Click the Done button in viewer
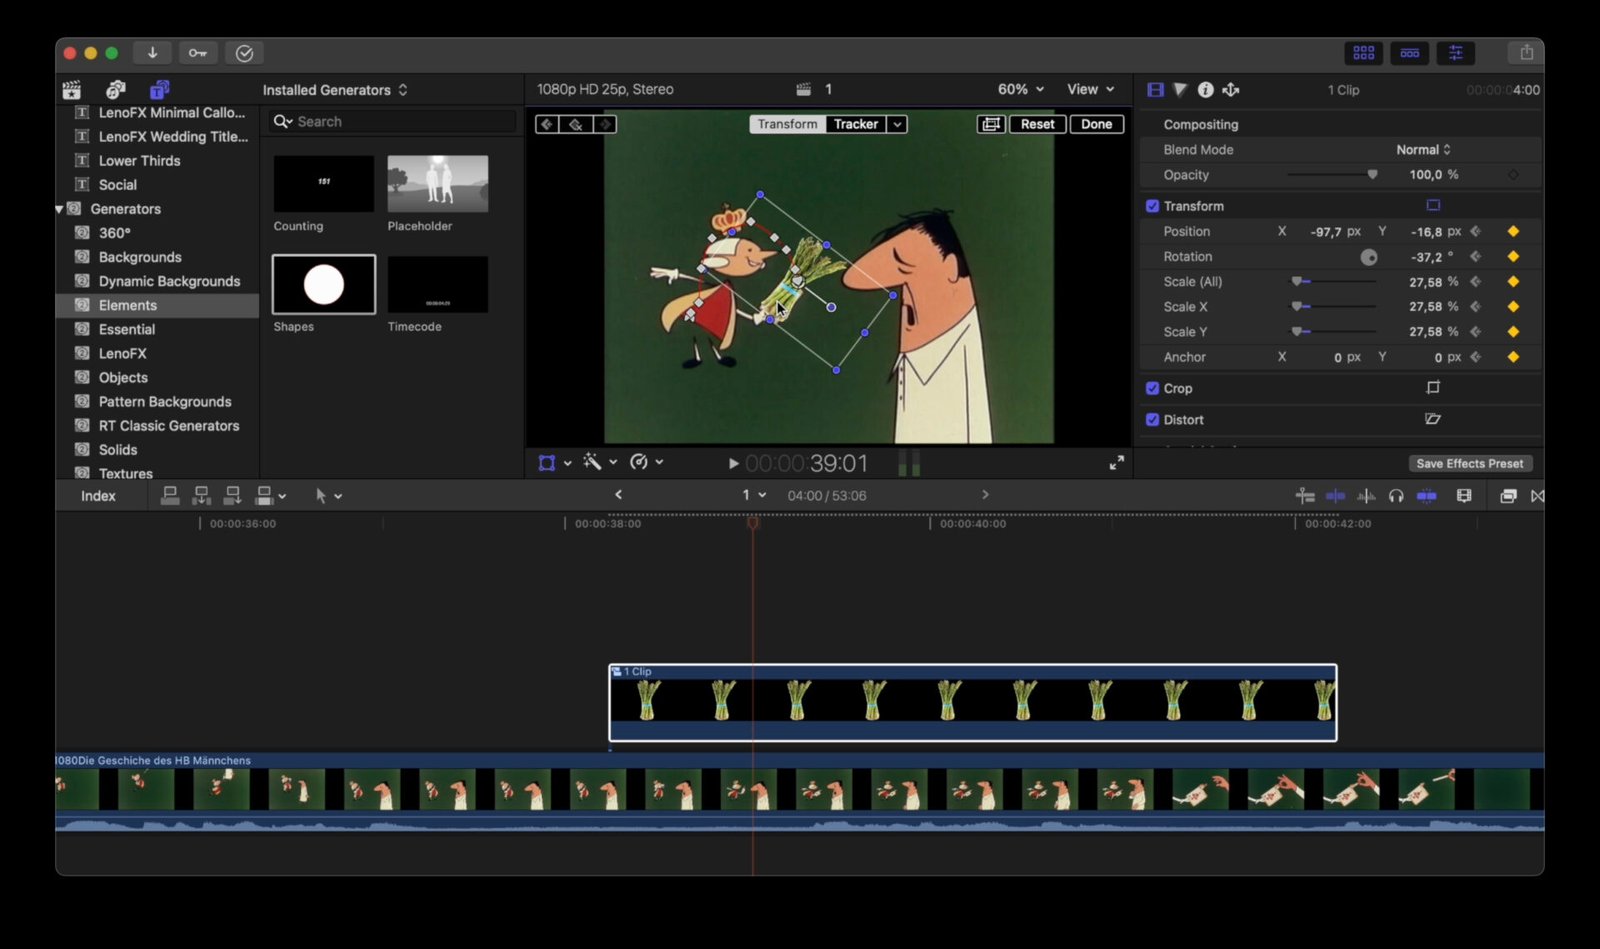This screenshot has width=1600, height=949. (x=1096, y=124)
